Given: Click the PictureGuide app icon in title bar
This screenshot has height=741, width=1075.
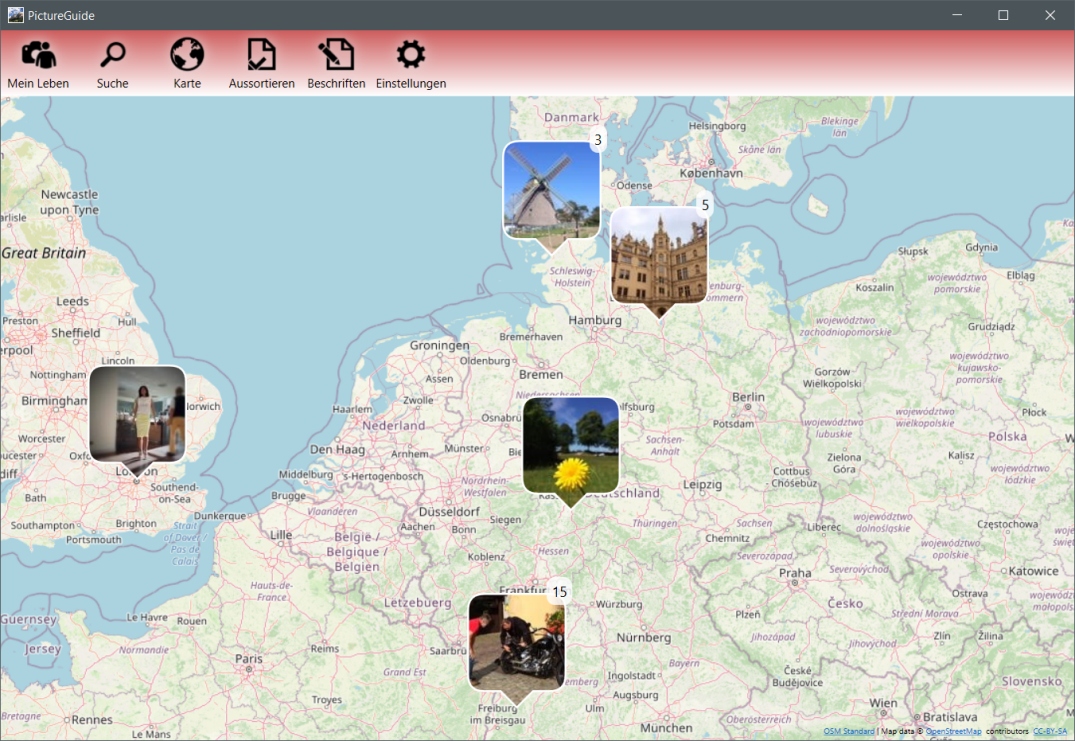Looking at the screenshot, I should coord(15,15).
